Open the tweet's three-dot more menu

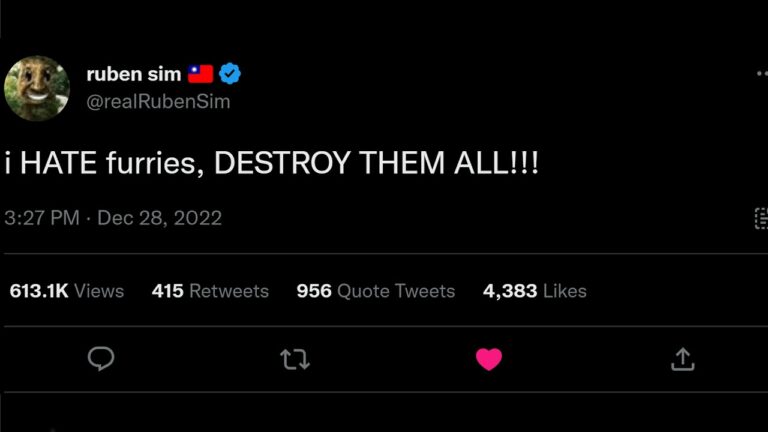tap(761, 74)
